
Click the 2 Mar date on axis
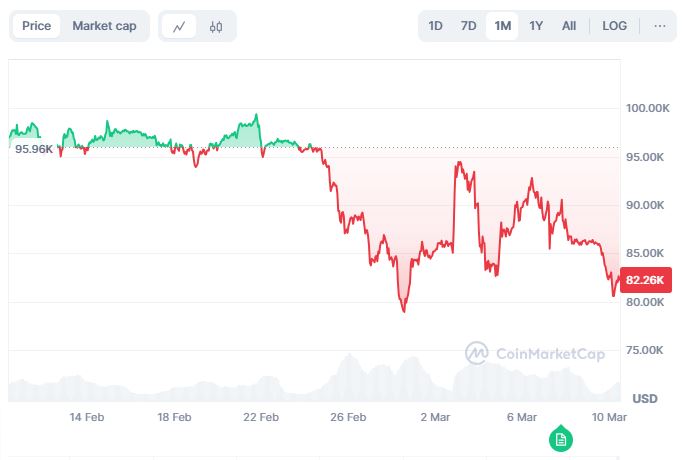tap(435, 417)
